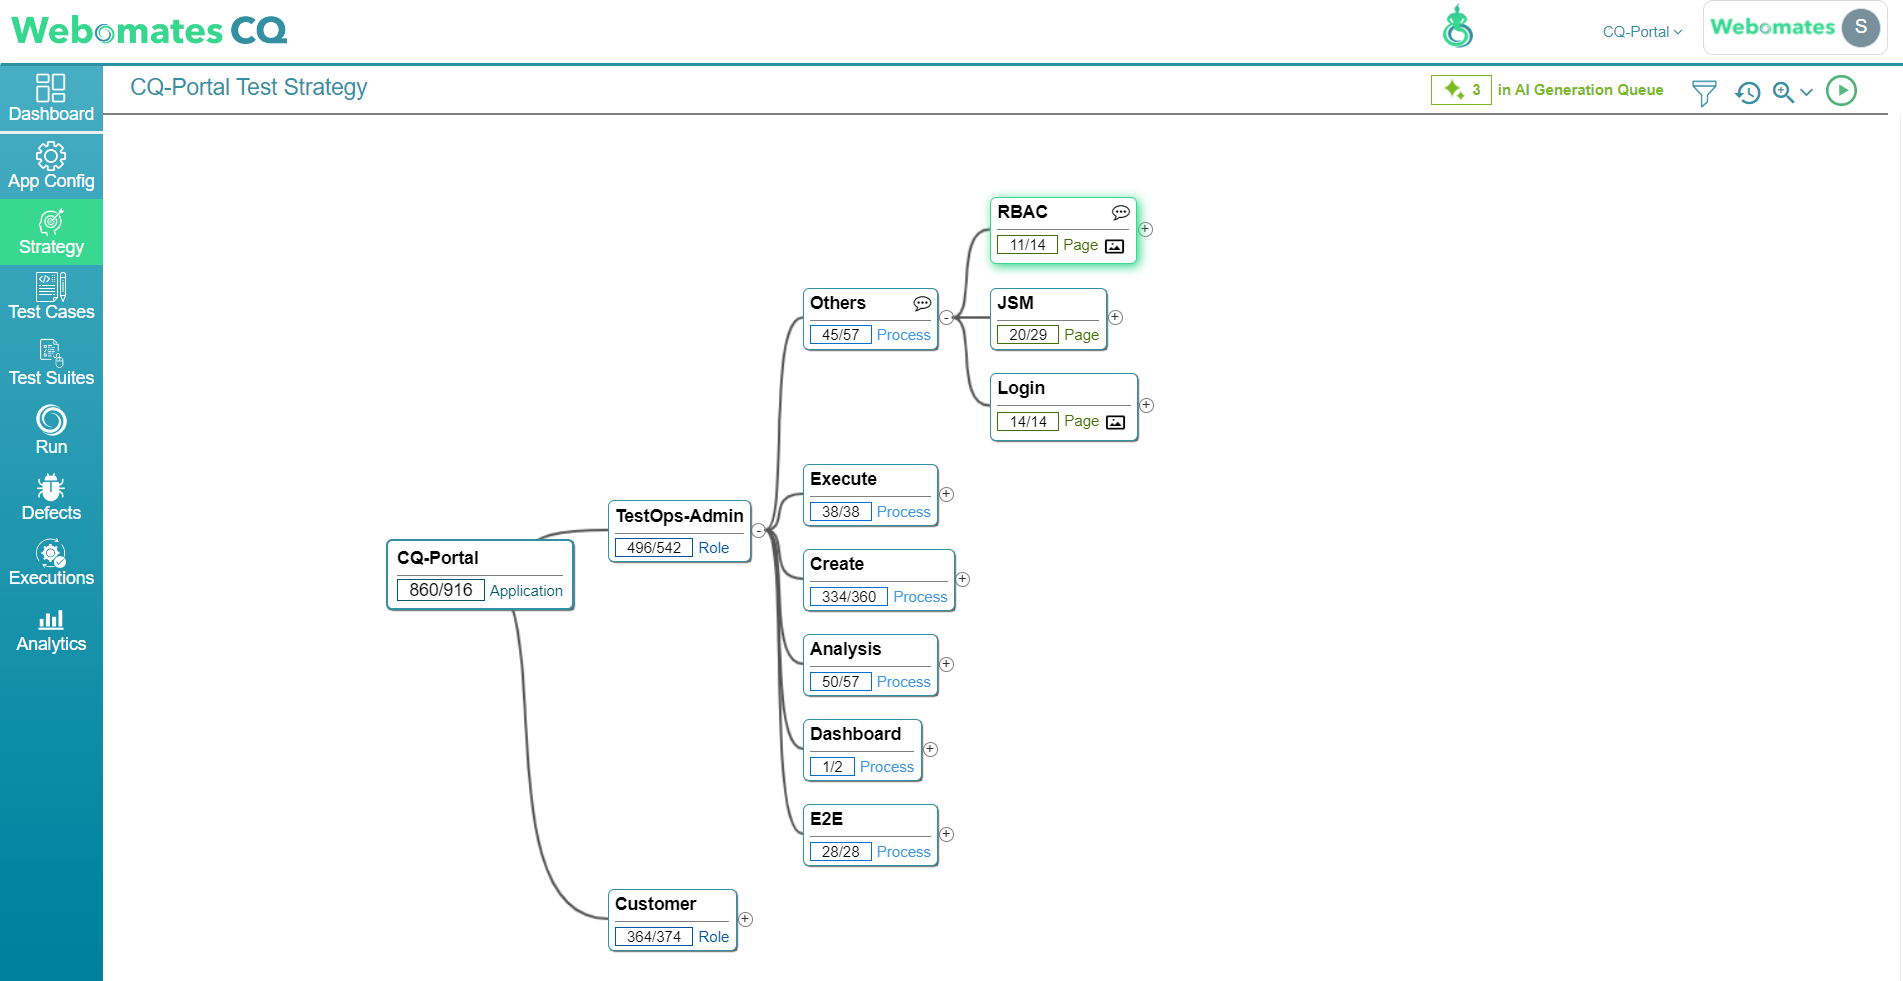Select the Login page node title

coord(1021,388)
